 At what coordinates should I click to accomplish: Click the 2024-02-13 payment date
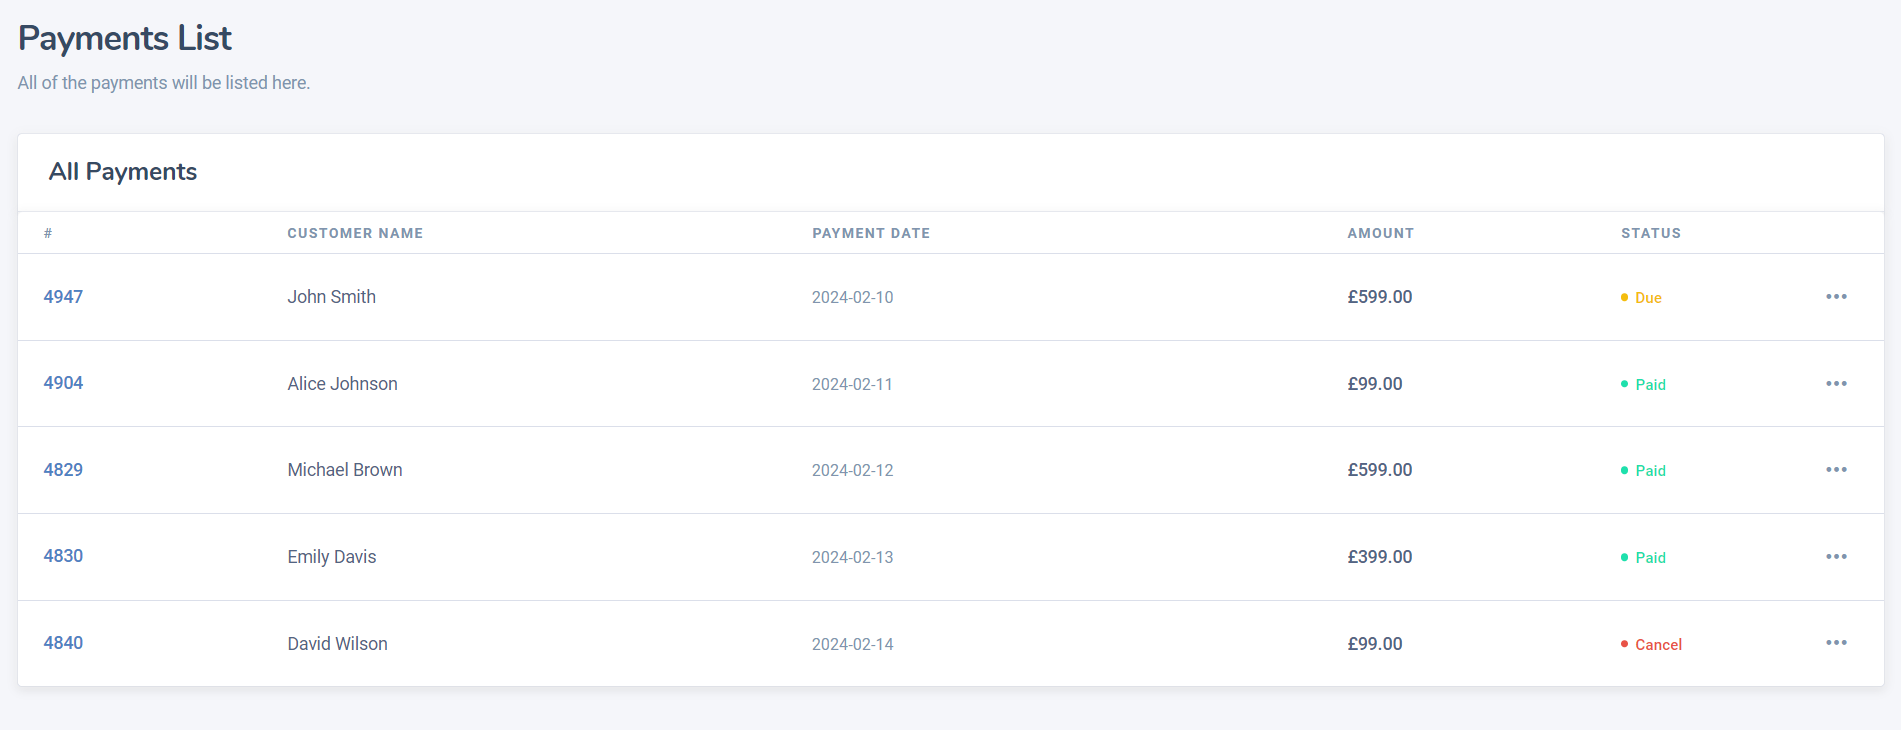point(852,558)
